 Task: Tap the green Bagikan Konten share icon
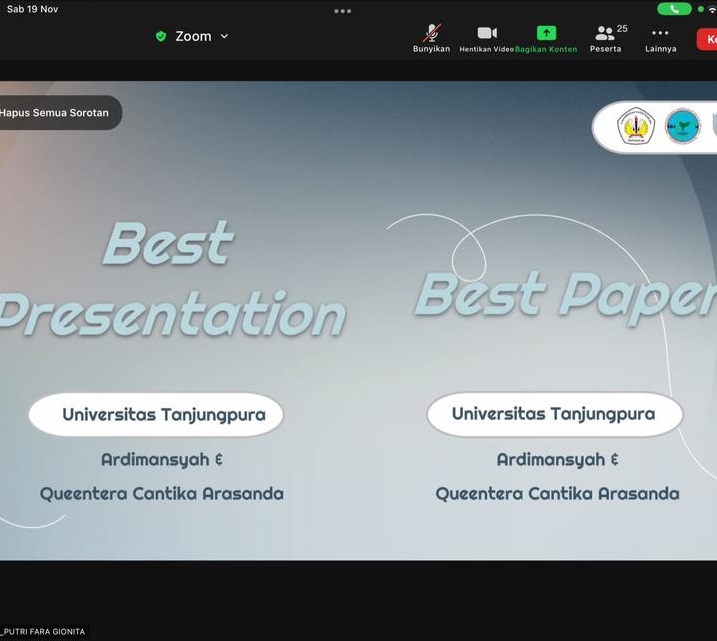click(546, 34)
